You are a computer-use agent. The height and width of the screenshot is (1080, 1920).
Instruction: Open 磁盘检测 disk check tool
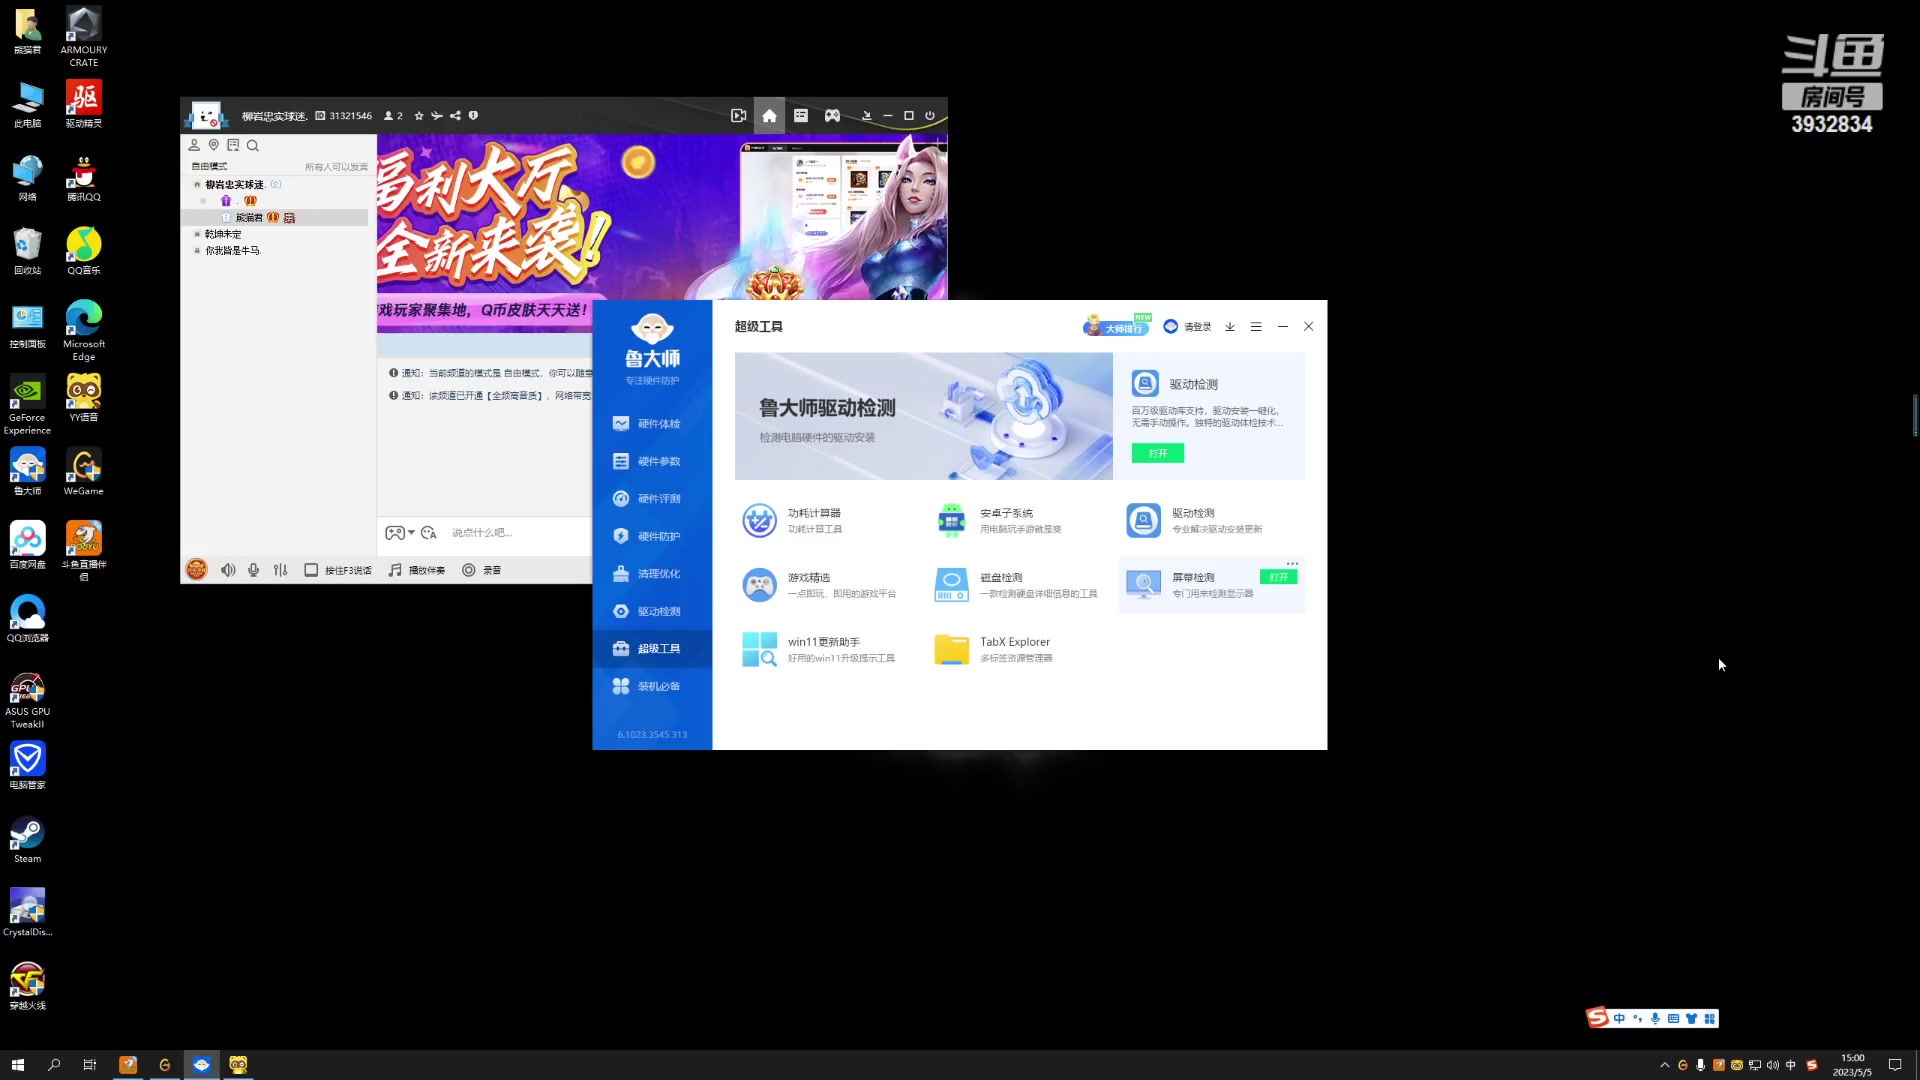(1015, 585)
